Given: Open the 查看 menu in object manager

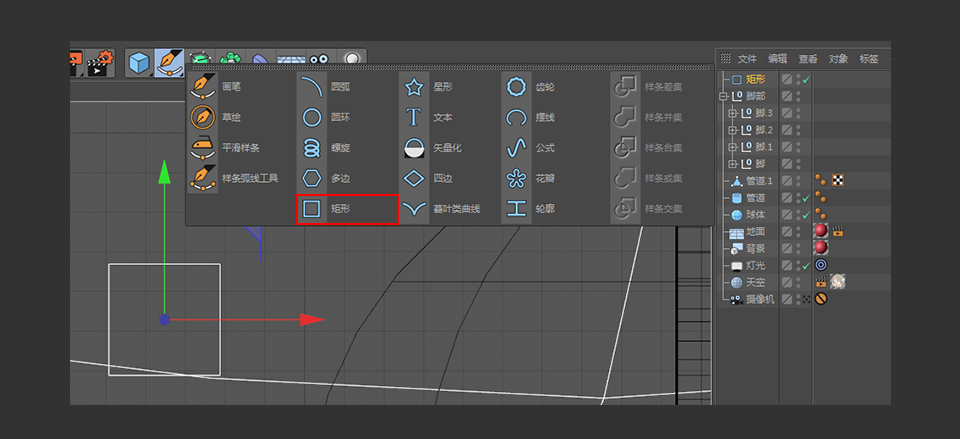Looking at the screenshot, I should pyautogui.click(x=808, y=59).
